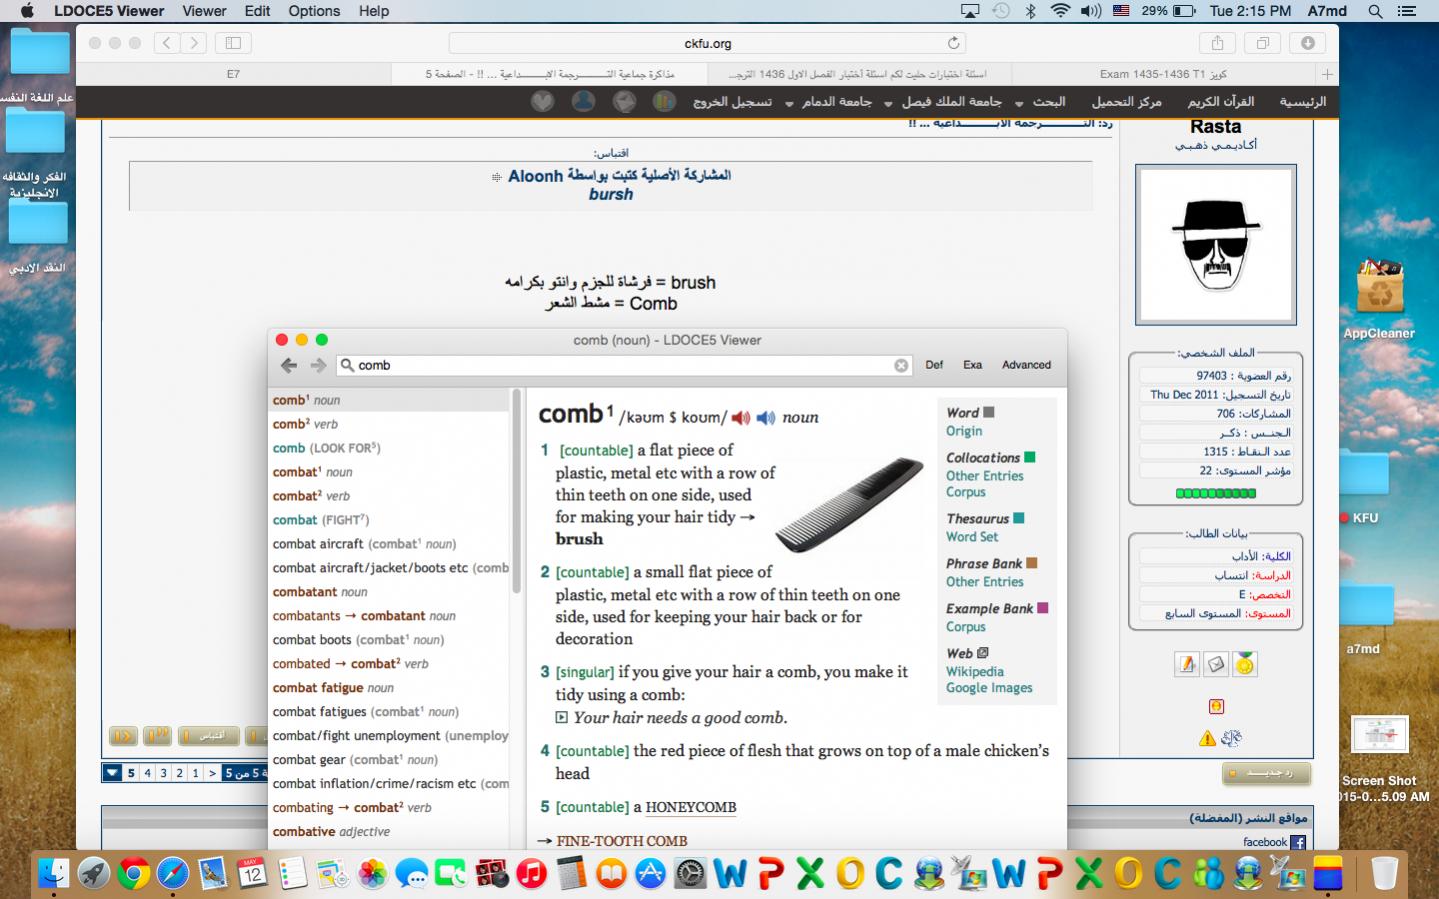Open iTunes from the dock

532,874
